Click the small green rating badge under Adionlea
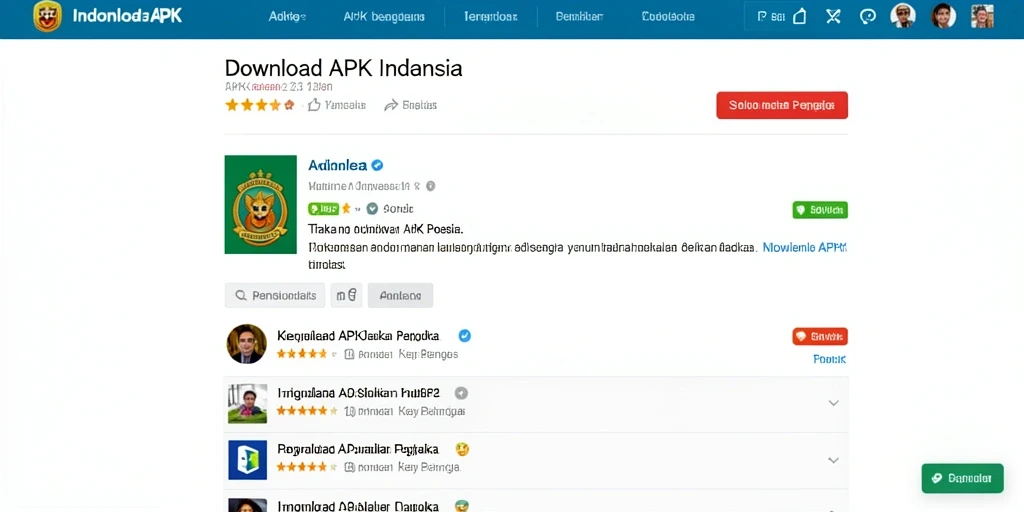Screen dimensions: 1024x512 click(x=323, y=209)
